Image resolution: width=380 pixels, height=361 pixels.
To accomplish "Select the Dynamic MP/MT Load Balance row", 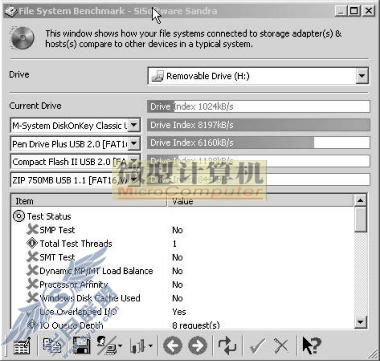I will click(183, 271).
